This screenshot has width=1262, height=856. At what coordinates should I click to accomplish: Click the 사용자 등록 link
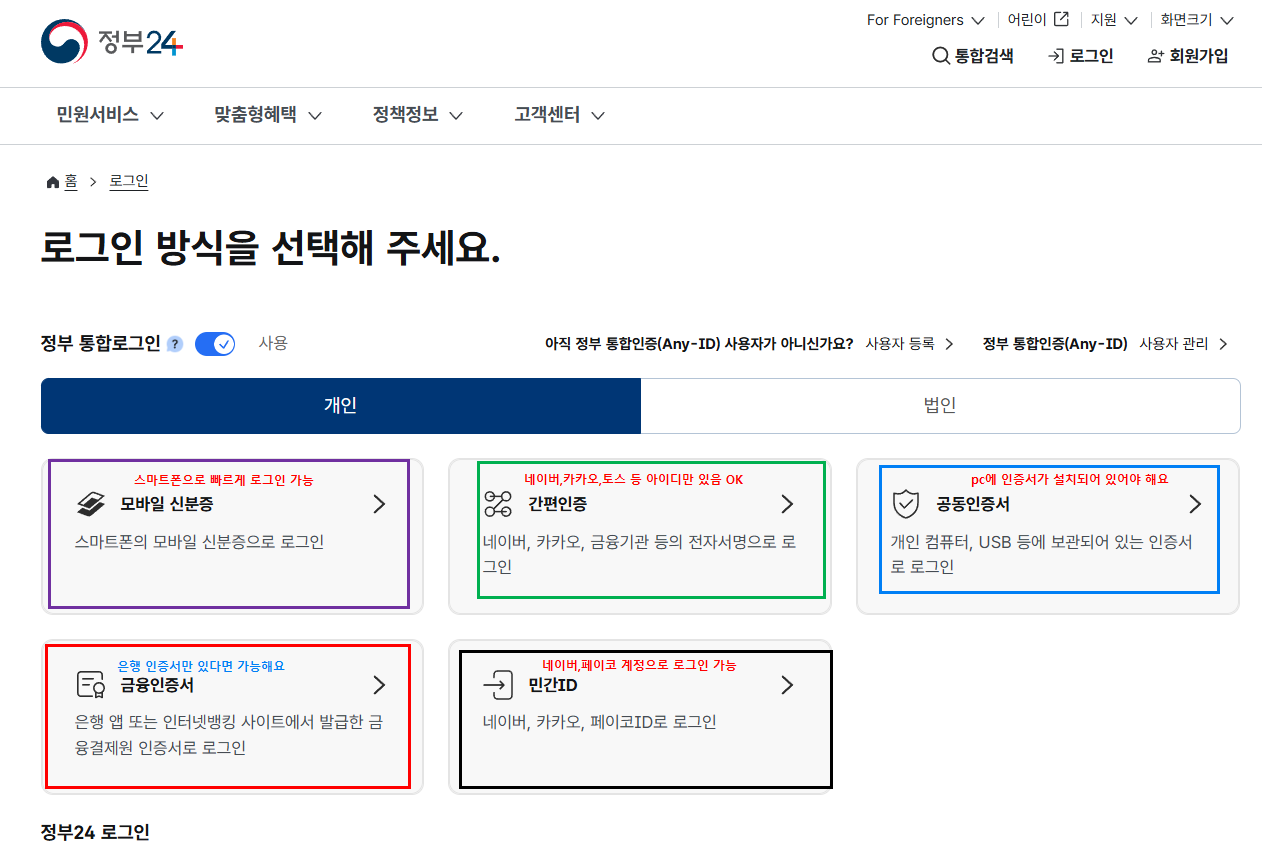(910, 344)
